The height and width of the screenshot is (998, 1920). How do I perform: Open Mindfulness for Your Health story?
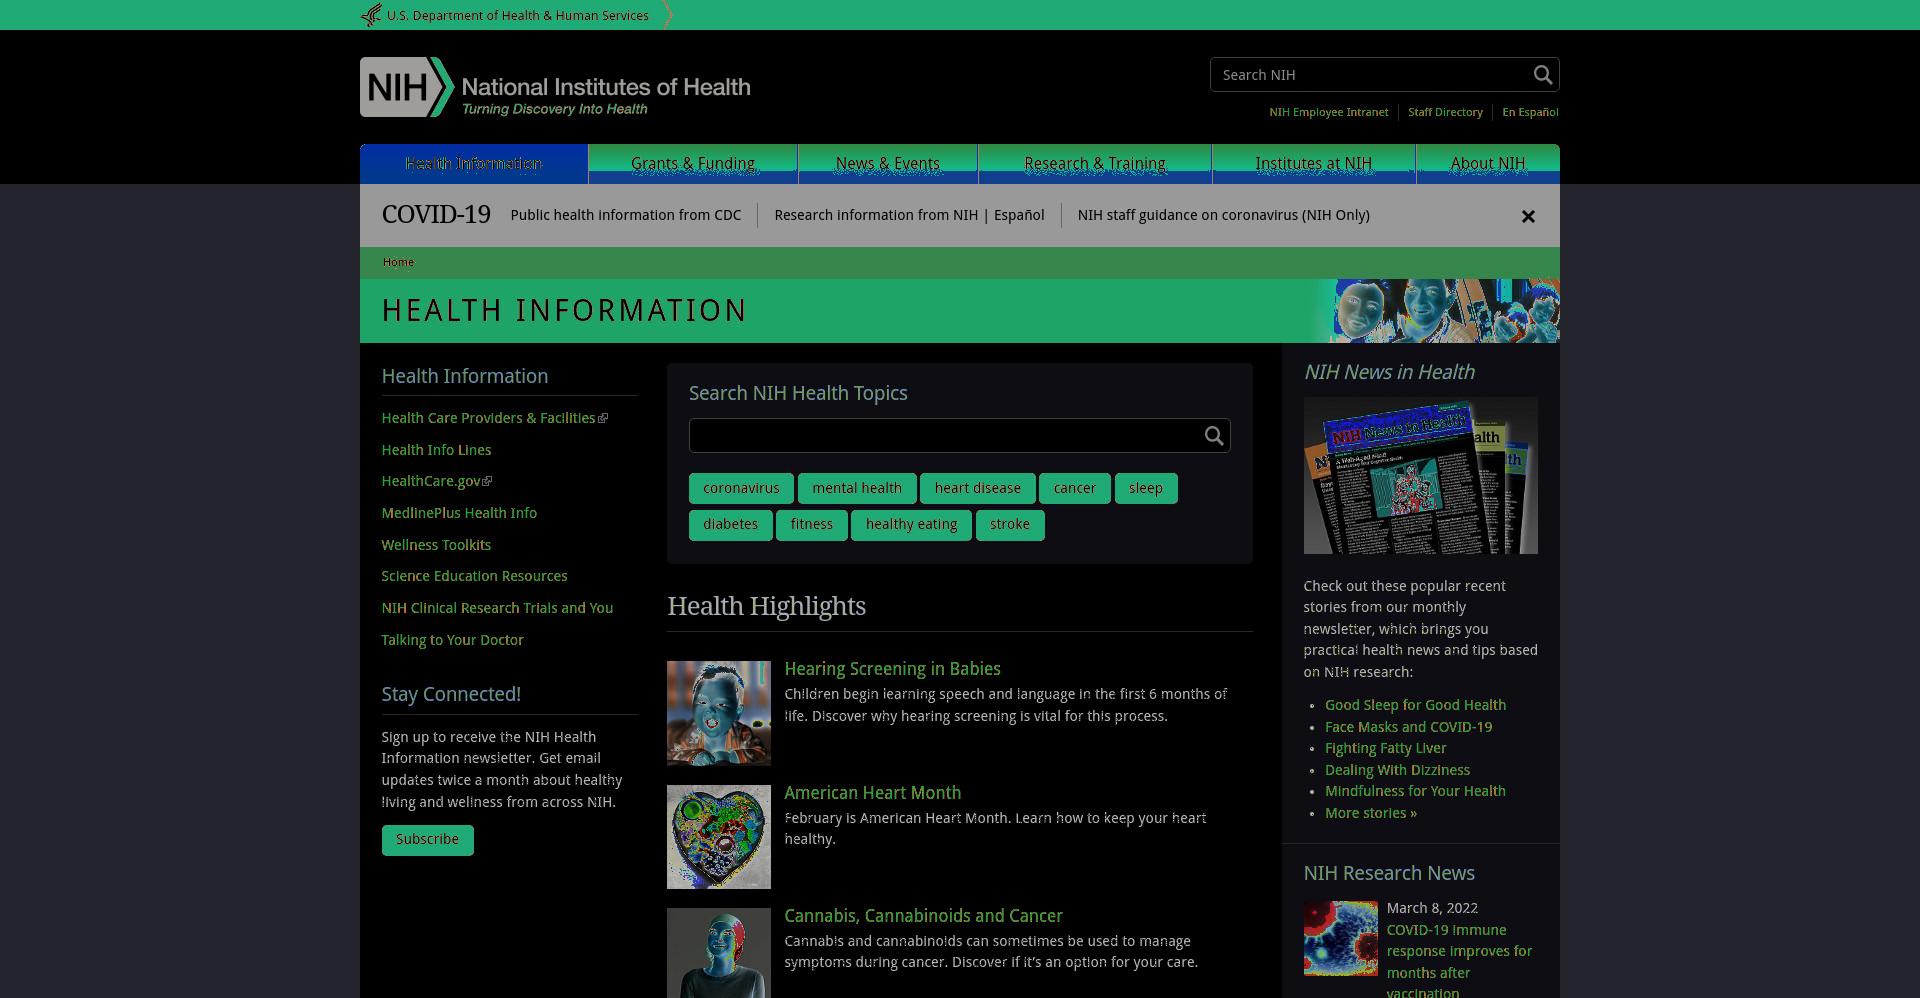click(x=1415, y=791)
